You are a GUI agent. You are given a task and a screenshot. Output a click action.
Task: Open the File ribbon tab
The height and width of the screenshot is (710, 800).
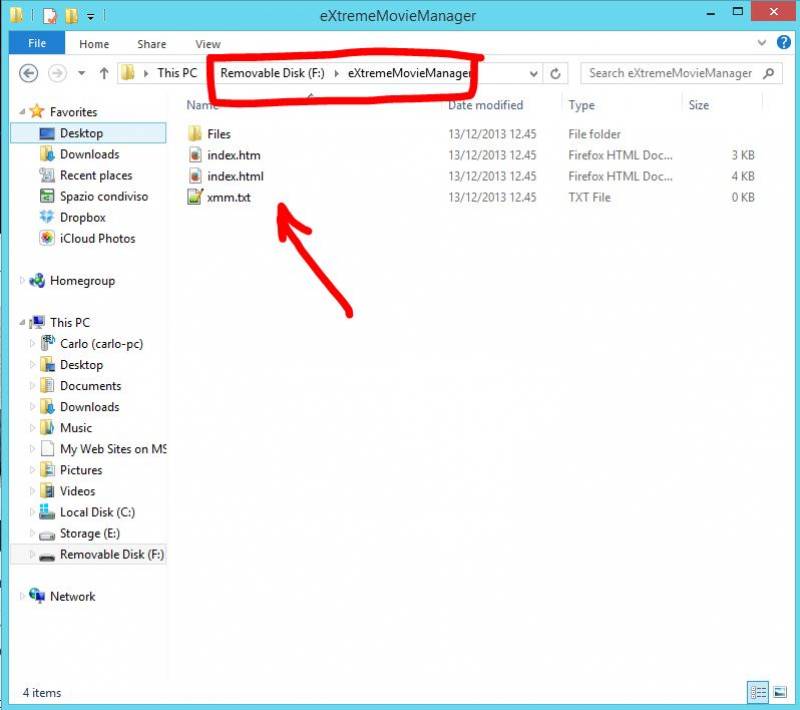tap(37, 43)
